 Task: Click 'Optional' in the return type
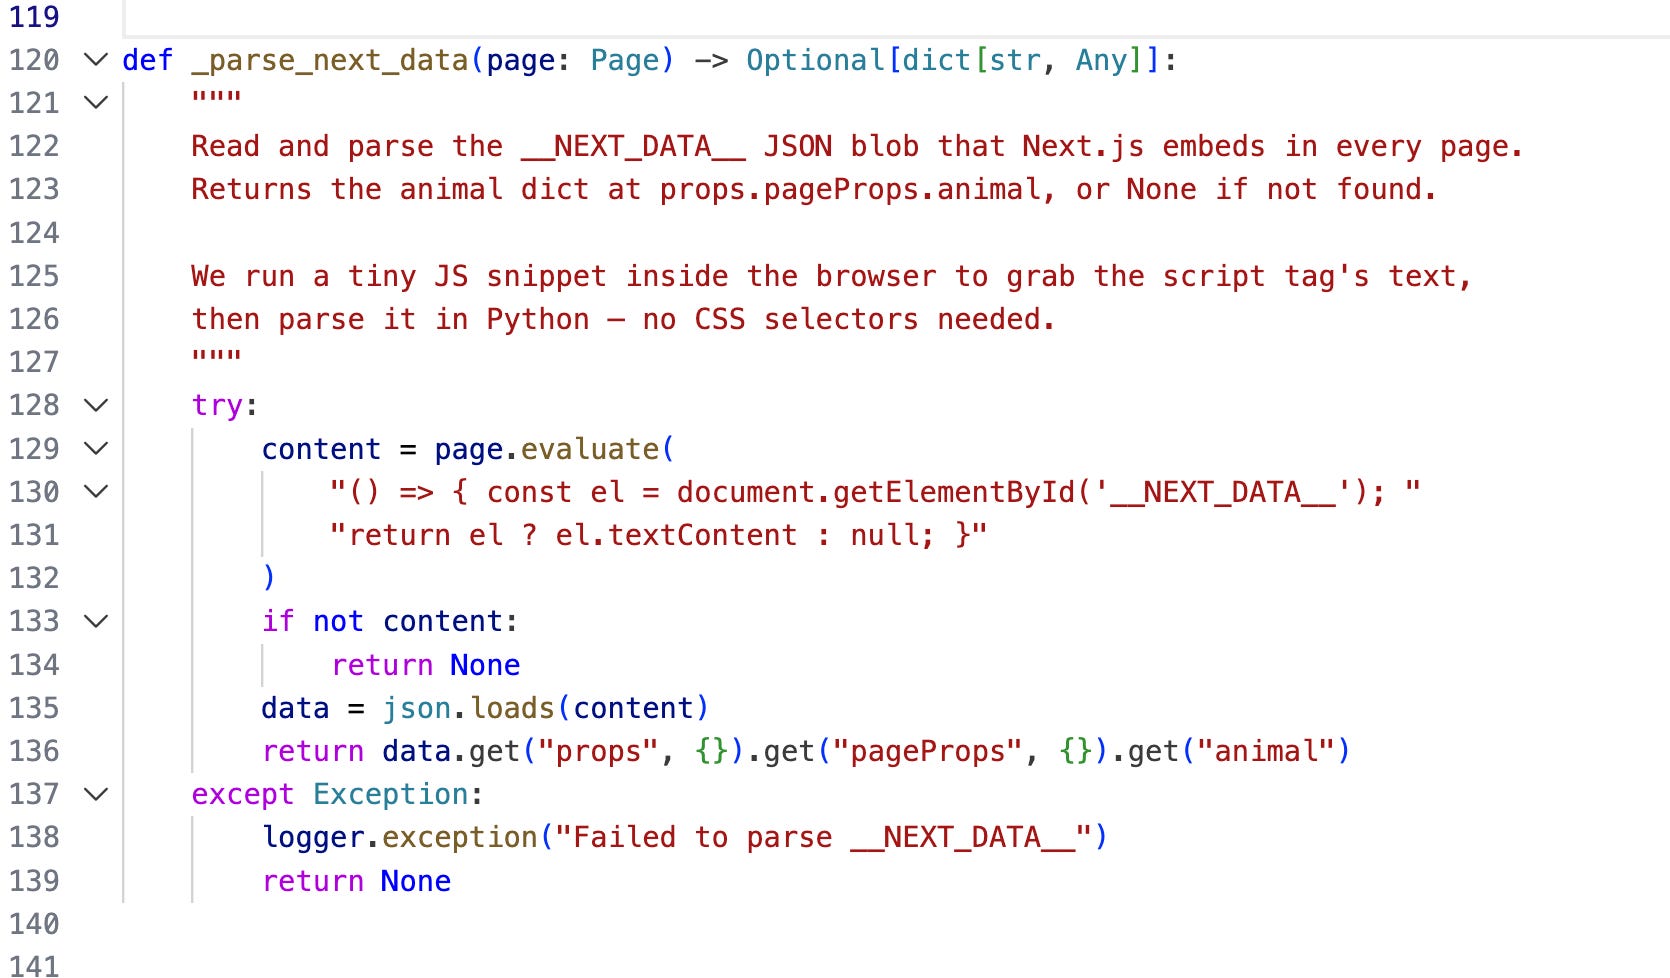(816, 61)
